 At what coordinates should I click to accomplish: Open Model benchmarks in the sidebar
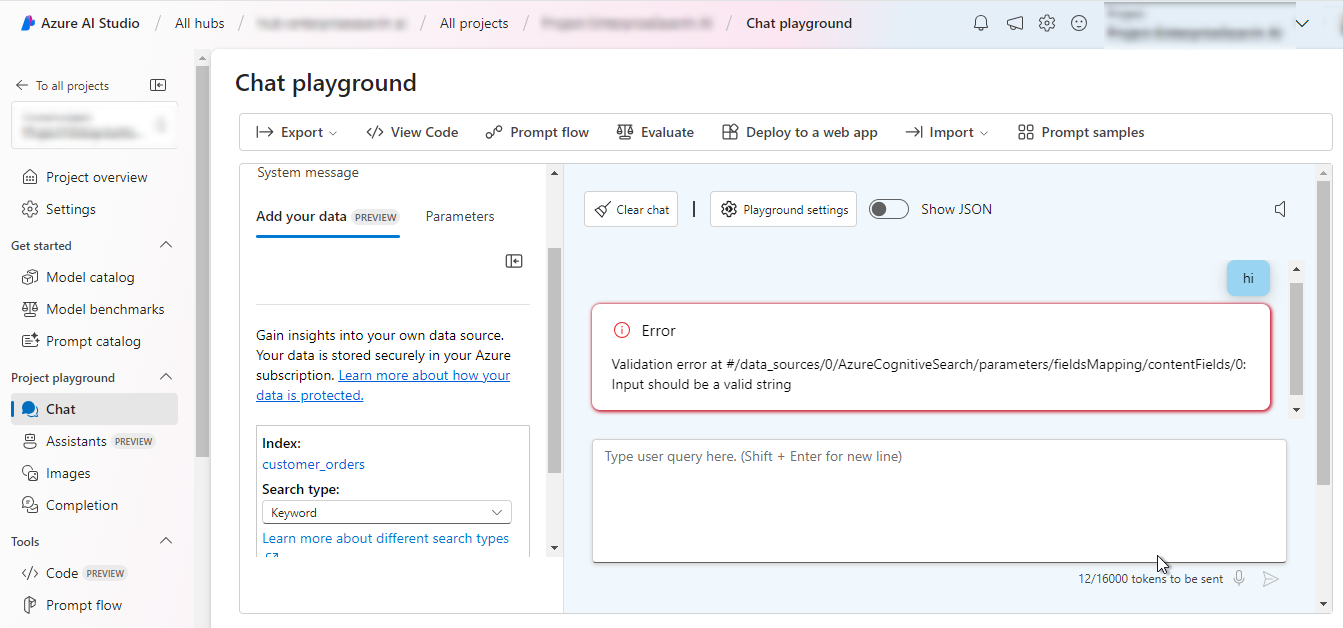click(102, 308)
